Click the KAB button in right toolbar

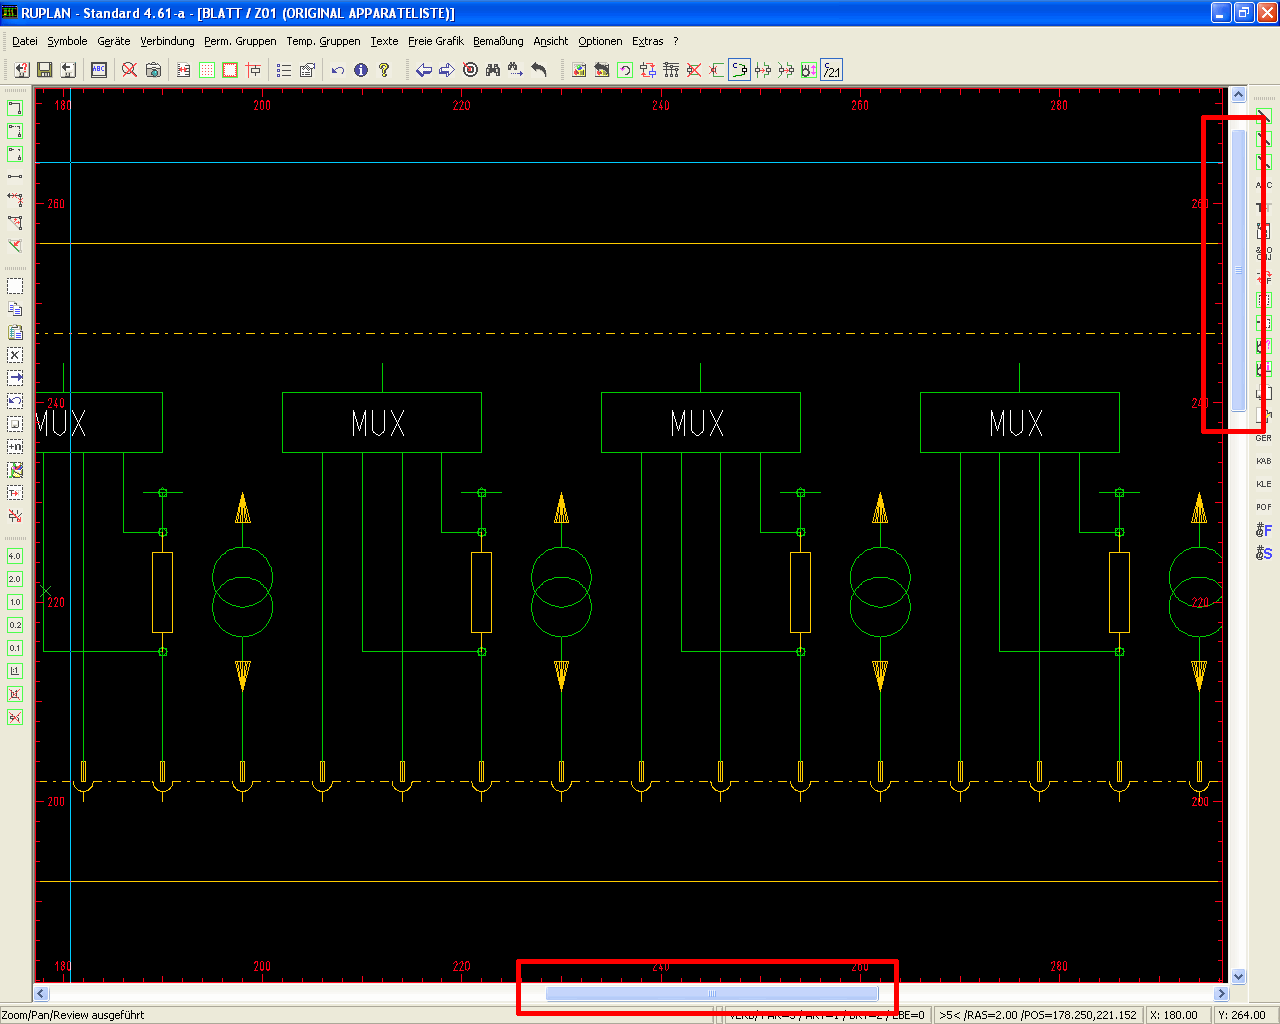coord(1264,461)
